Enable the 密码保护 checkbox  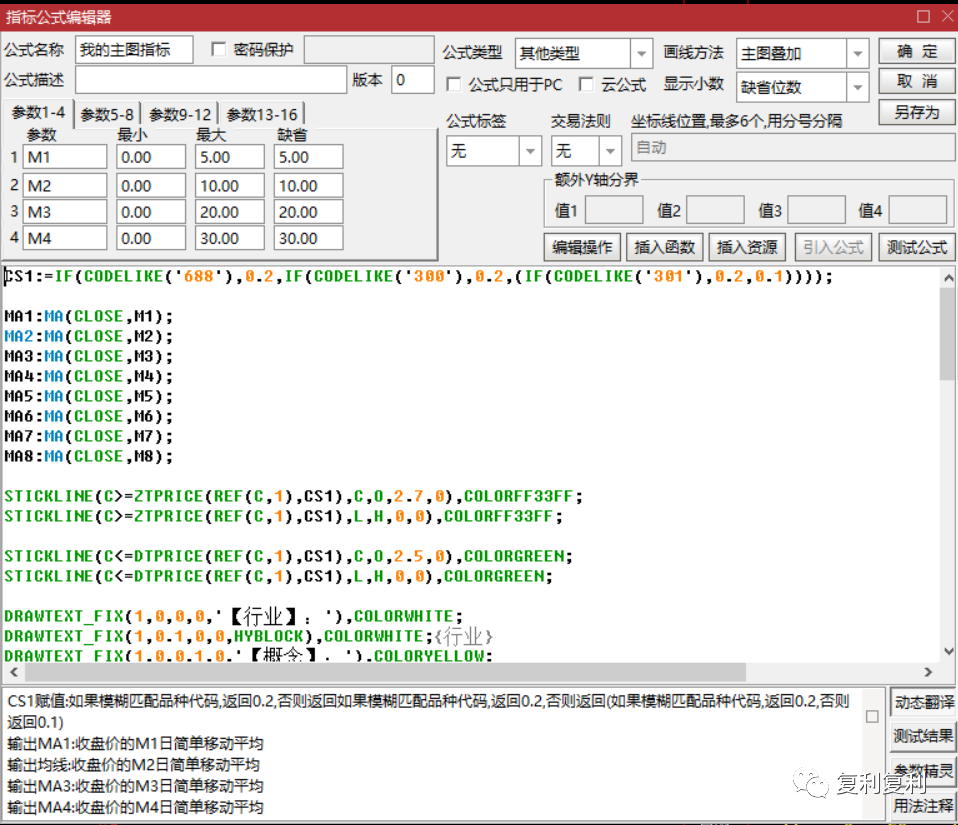[x=218, y=50]
